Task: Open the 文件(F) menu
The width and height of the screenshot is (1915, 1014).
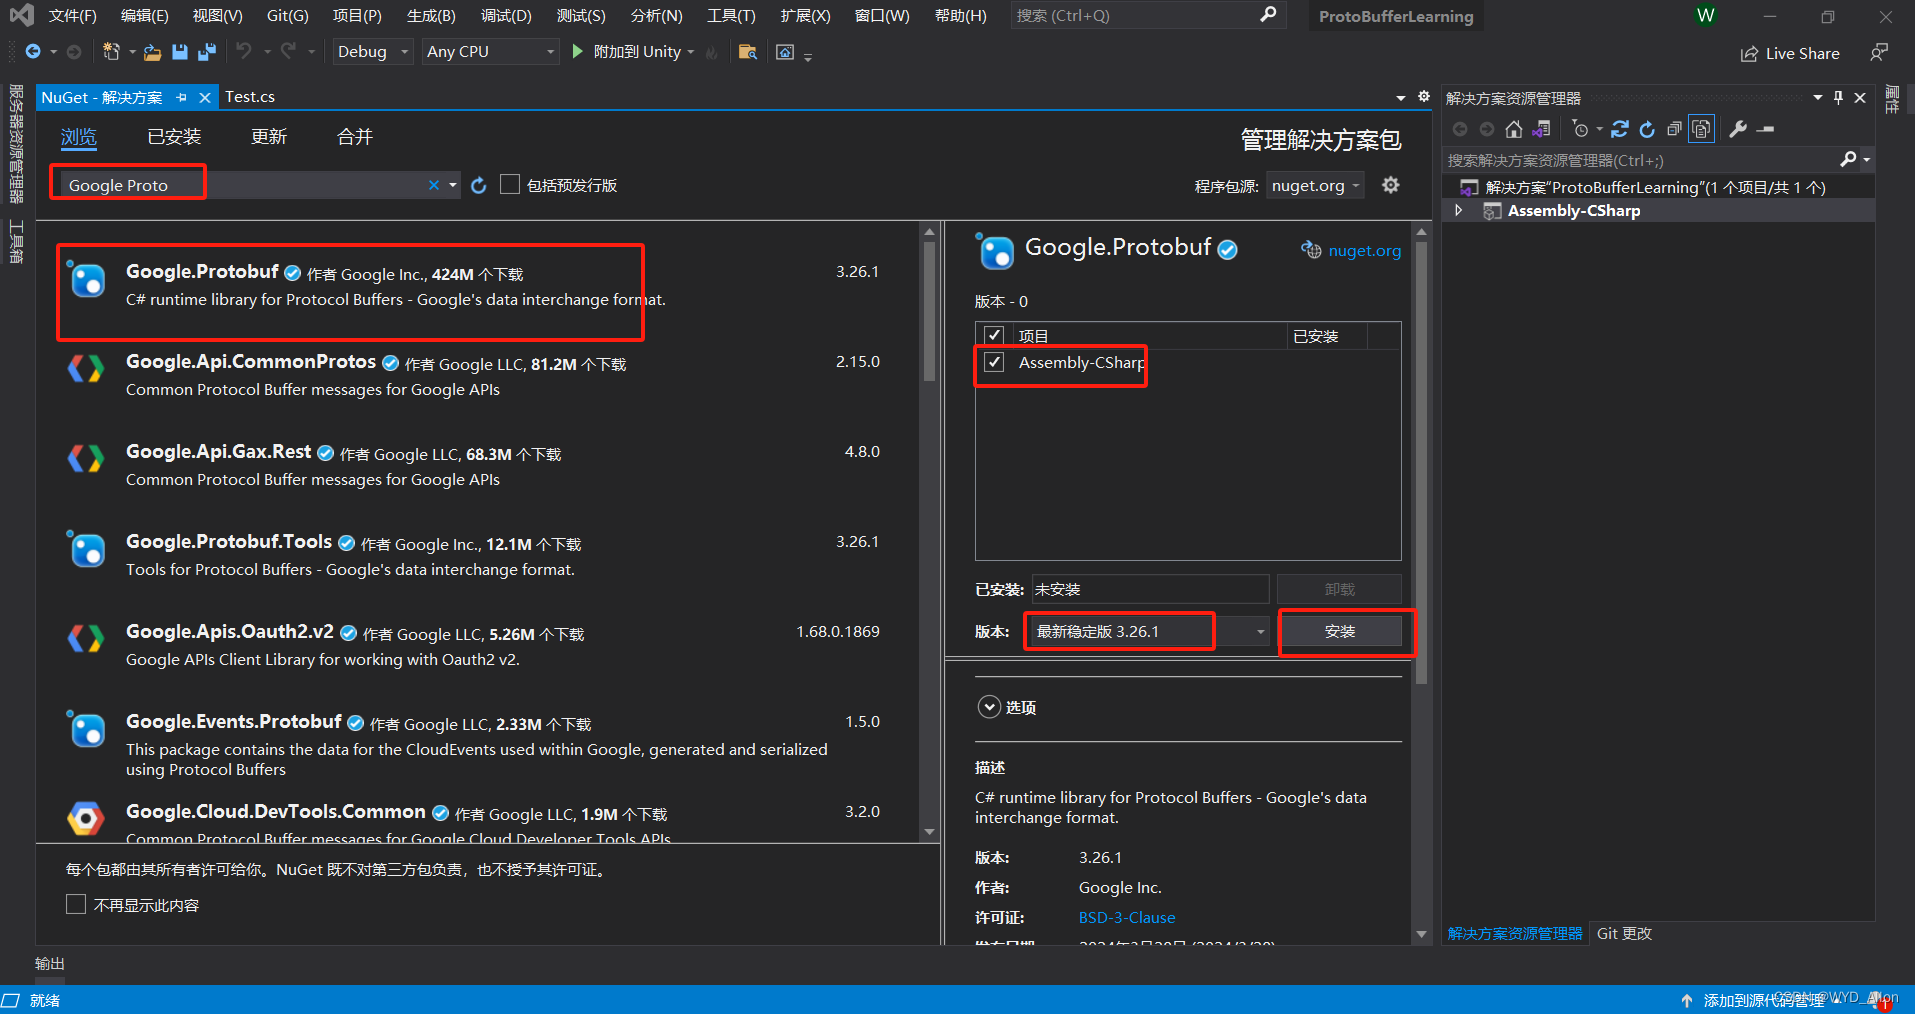Action: [72, 16]
